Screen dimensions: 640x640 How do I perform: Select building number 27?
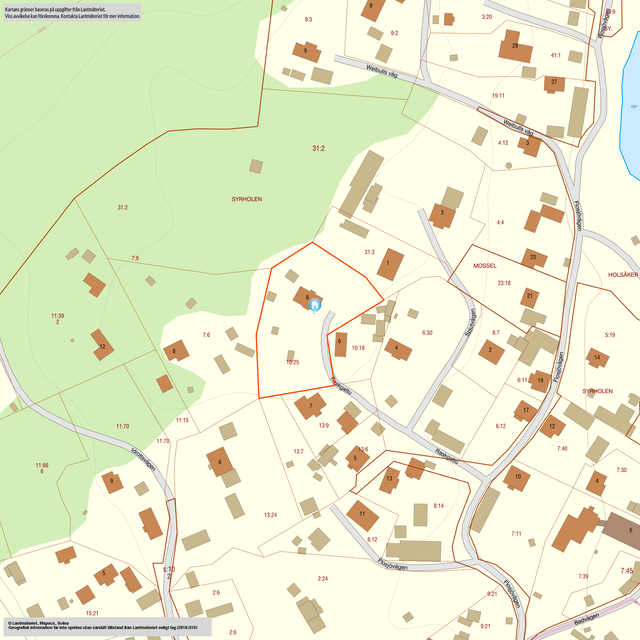tap(554, 83)
